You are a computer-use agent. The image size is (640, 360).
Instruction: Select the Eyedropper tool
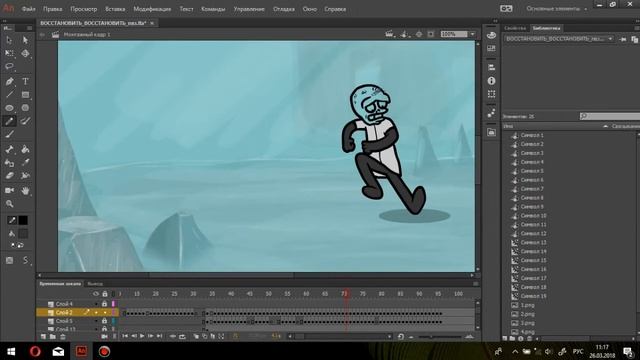pyautogui.click(x=25, y=162)
